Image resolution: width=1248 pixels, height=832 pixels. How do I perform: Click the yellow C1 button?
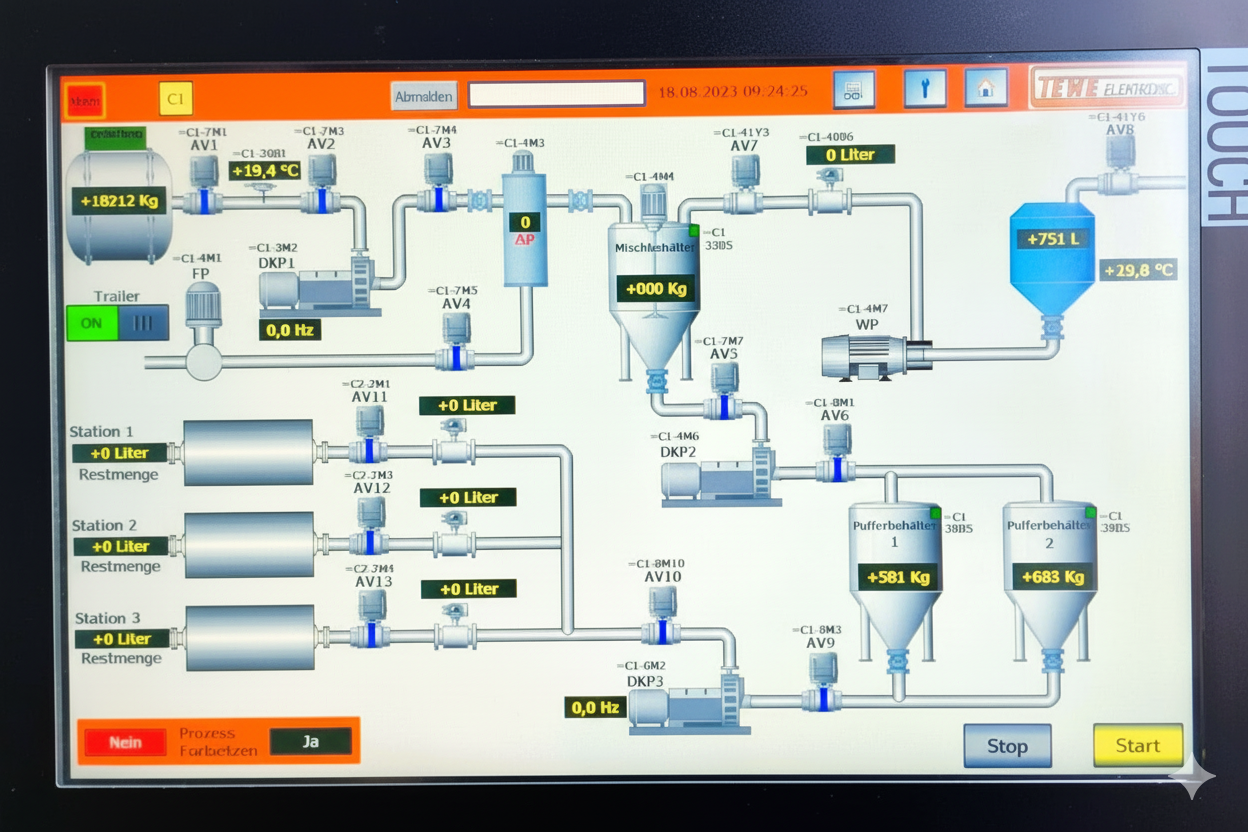(176, 99)
